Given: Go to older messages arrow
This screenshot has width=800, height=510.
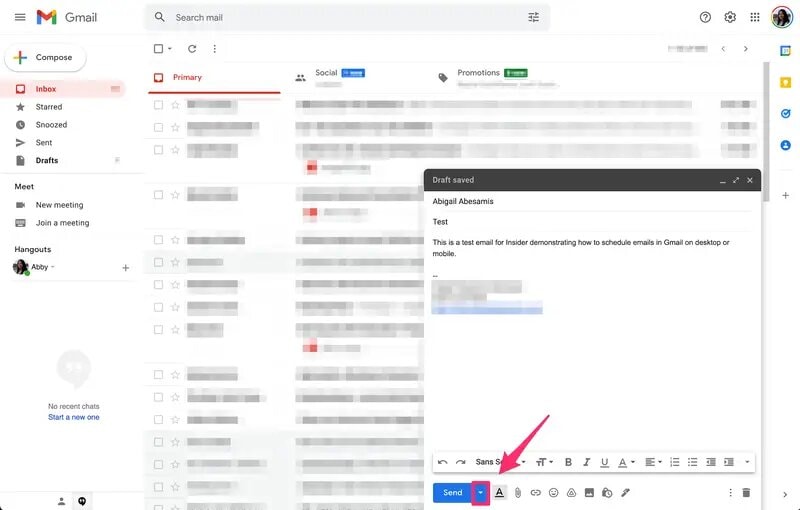Looking at the screenshot, I should (745, 48).
